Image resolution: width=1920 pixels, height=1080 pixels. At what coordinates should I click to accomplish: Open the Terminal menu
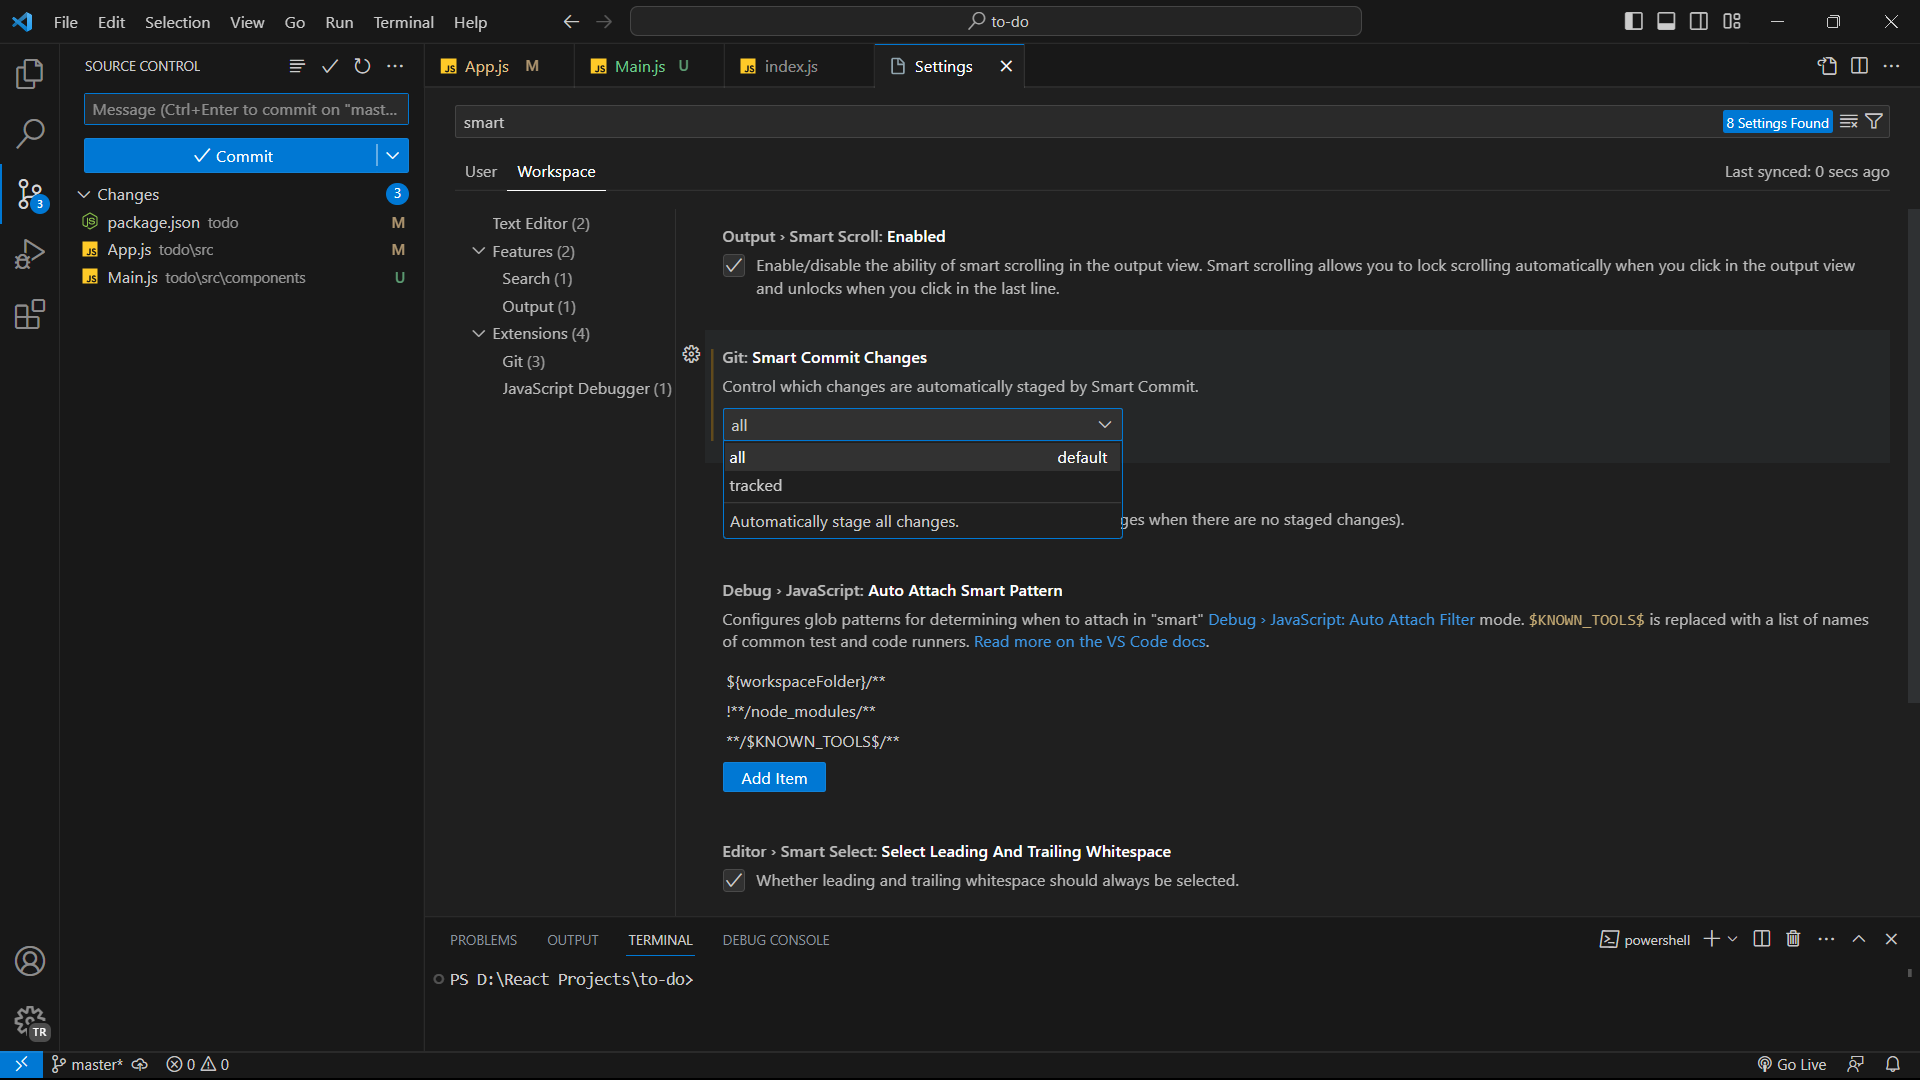[x=403, y=21]
